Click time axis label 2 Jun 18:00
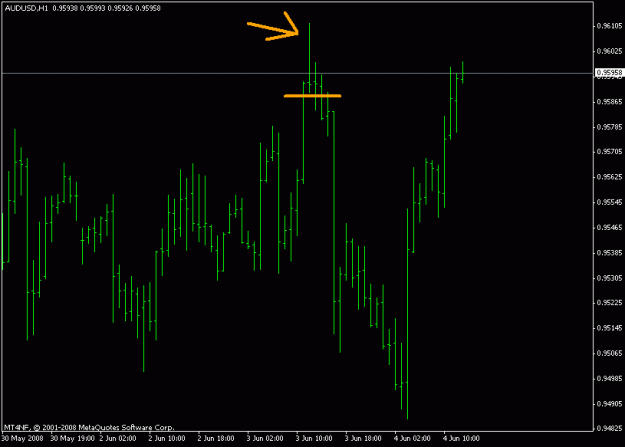625x447 pixels. [216, 439]
